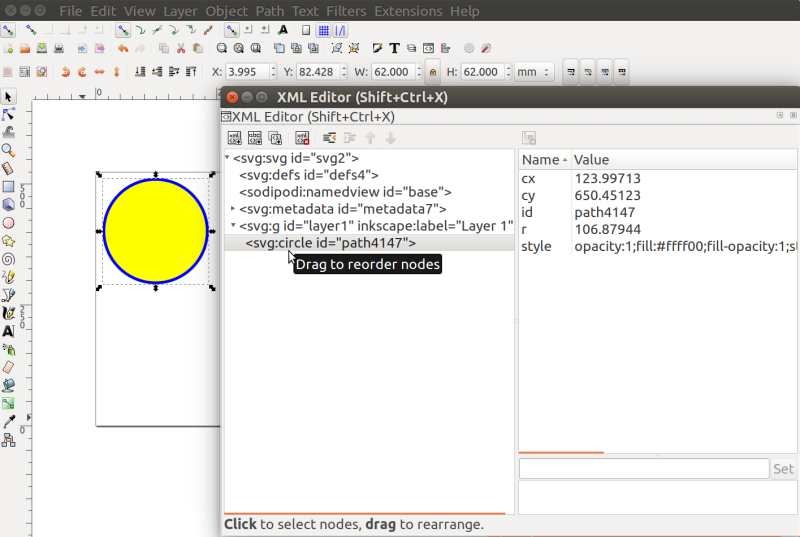Open the File menu

(x=70, y=11)
